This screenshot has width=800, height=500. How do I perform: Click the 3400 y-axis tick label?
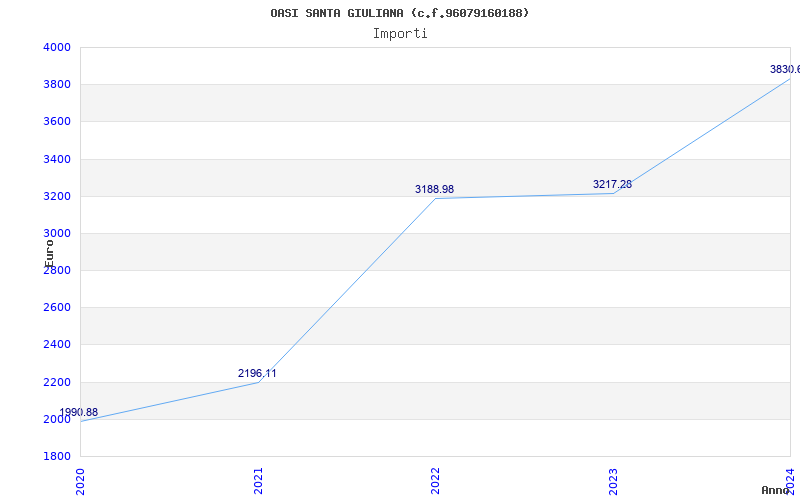pyautogui.click(x=57, y=159)
